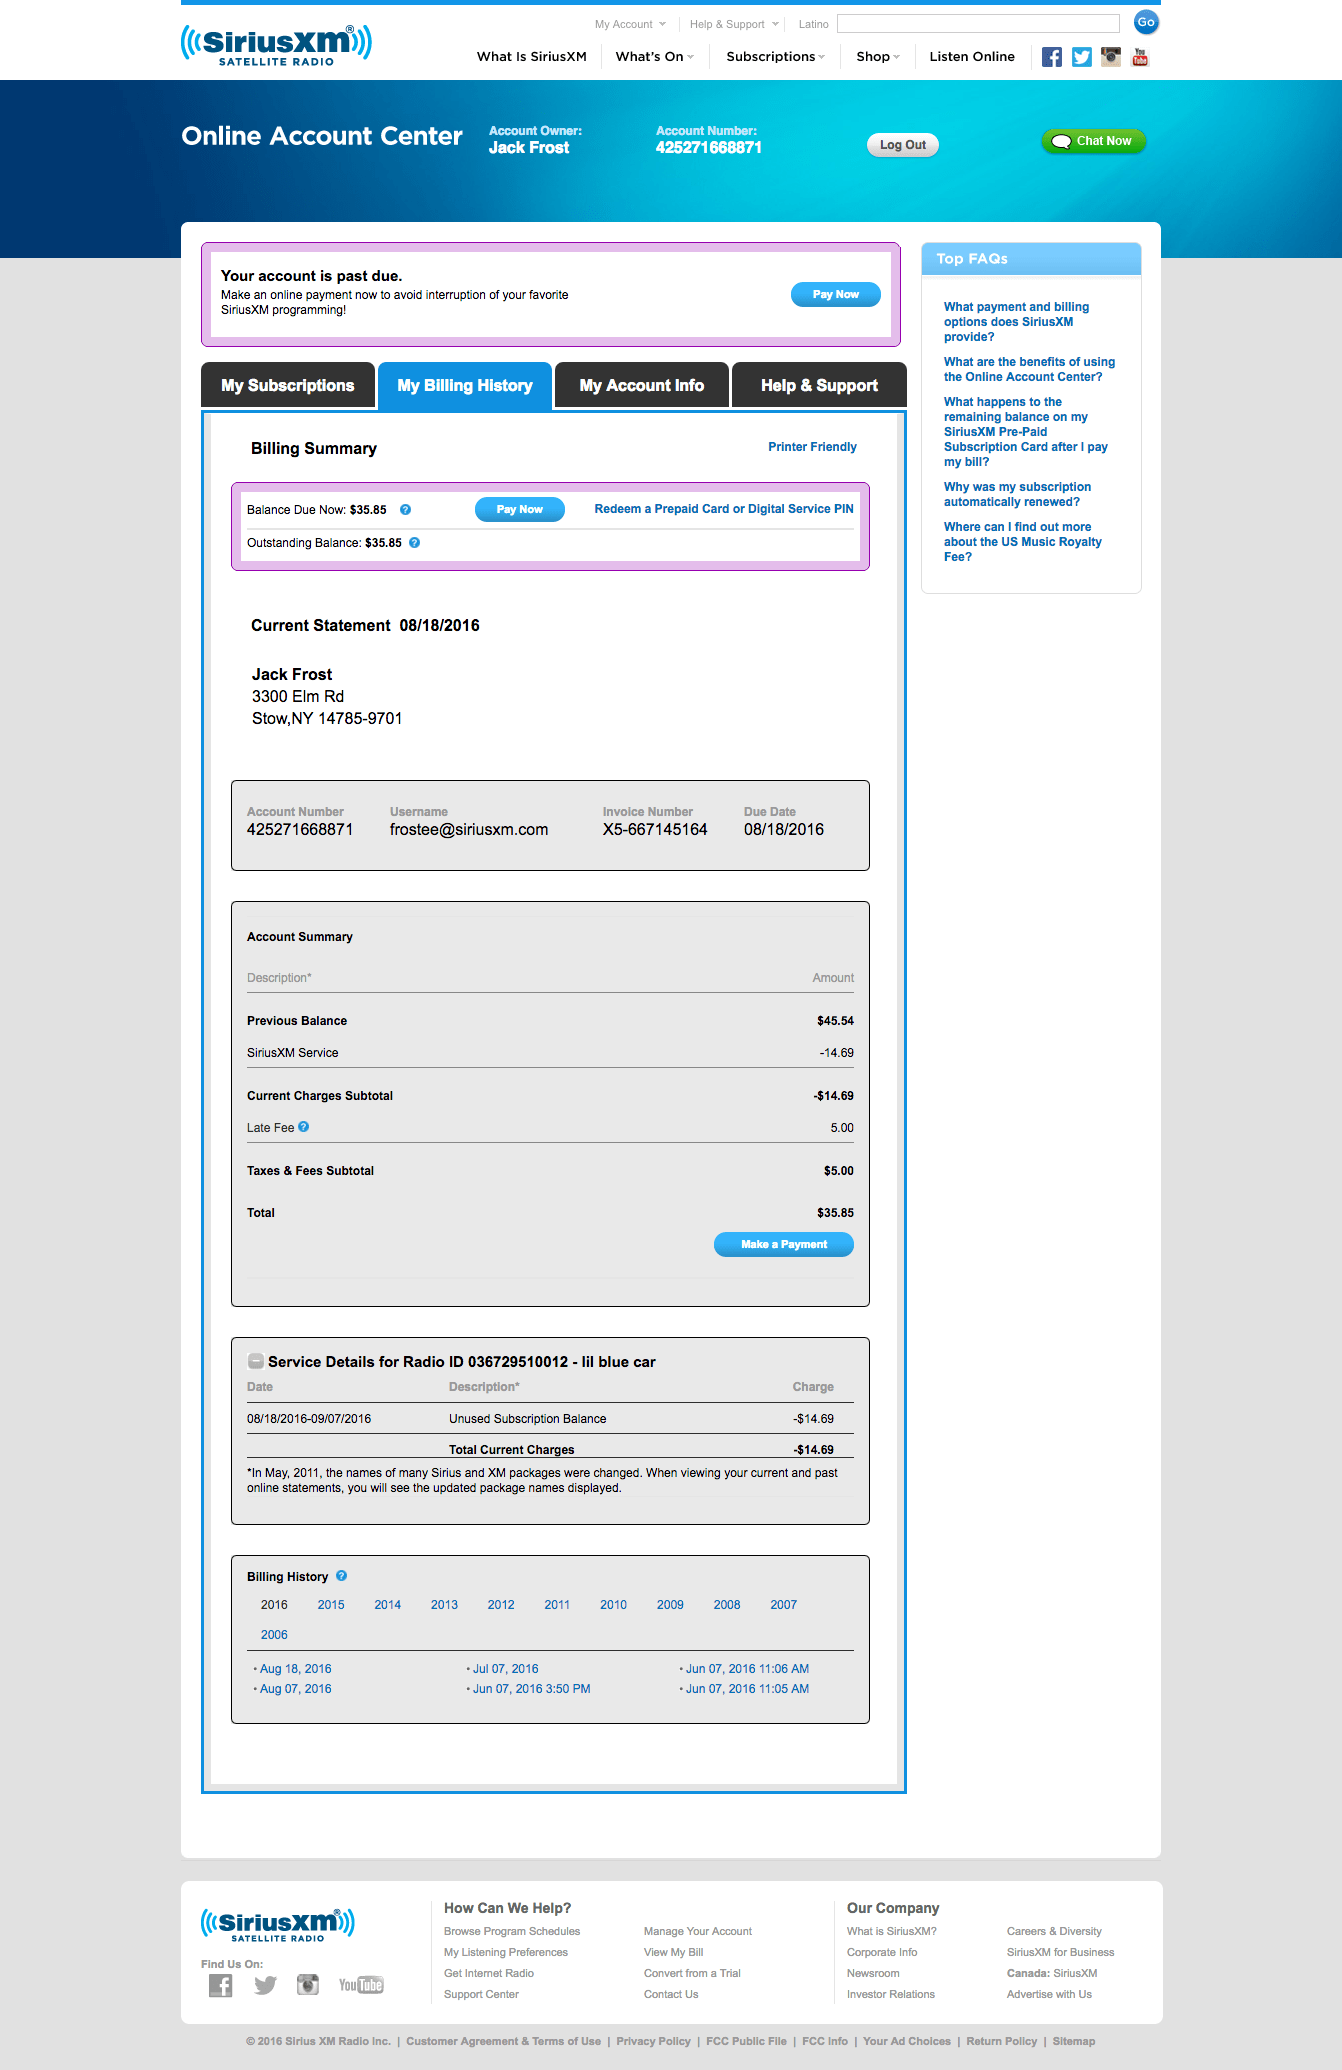
Task: Open the Help & Support top dropdown
Action: coord(734,24)
